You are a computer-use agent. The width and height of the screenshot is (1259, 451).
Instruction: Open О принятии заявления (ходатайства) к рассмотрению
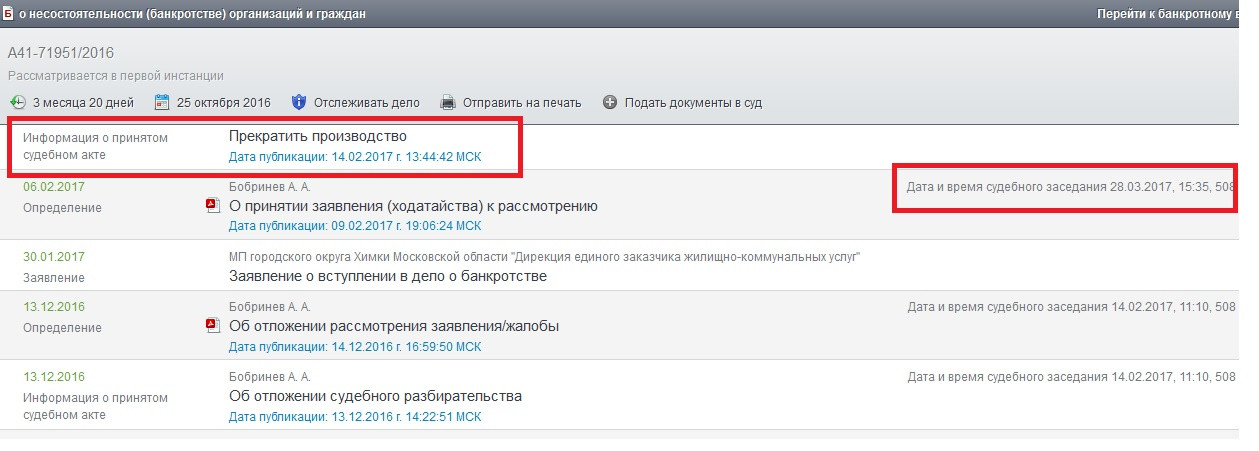tap(413, 206)
